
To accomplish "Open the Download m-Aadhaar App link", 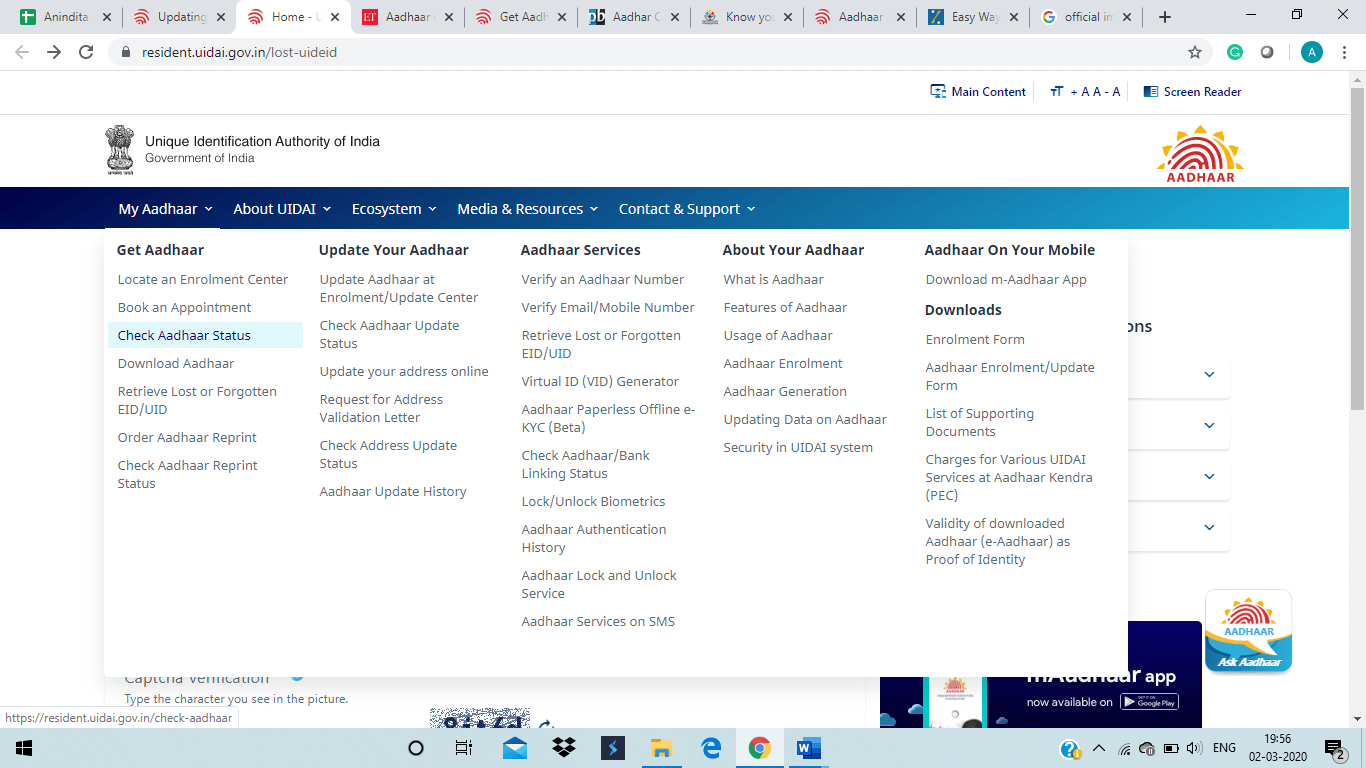I will pos(1005,280).
